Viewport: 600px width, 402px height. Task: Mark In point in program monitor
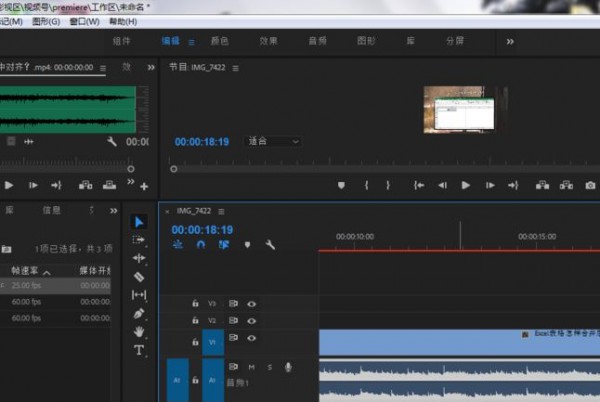[x=367, y=186]
